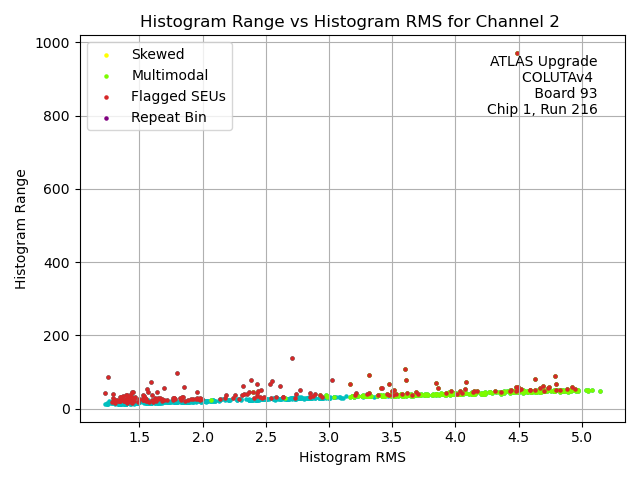Viewport: 640px width, 480px height.
Task: Click the Chip 1, Run 216 annotation
Action: (542, 109)
